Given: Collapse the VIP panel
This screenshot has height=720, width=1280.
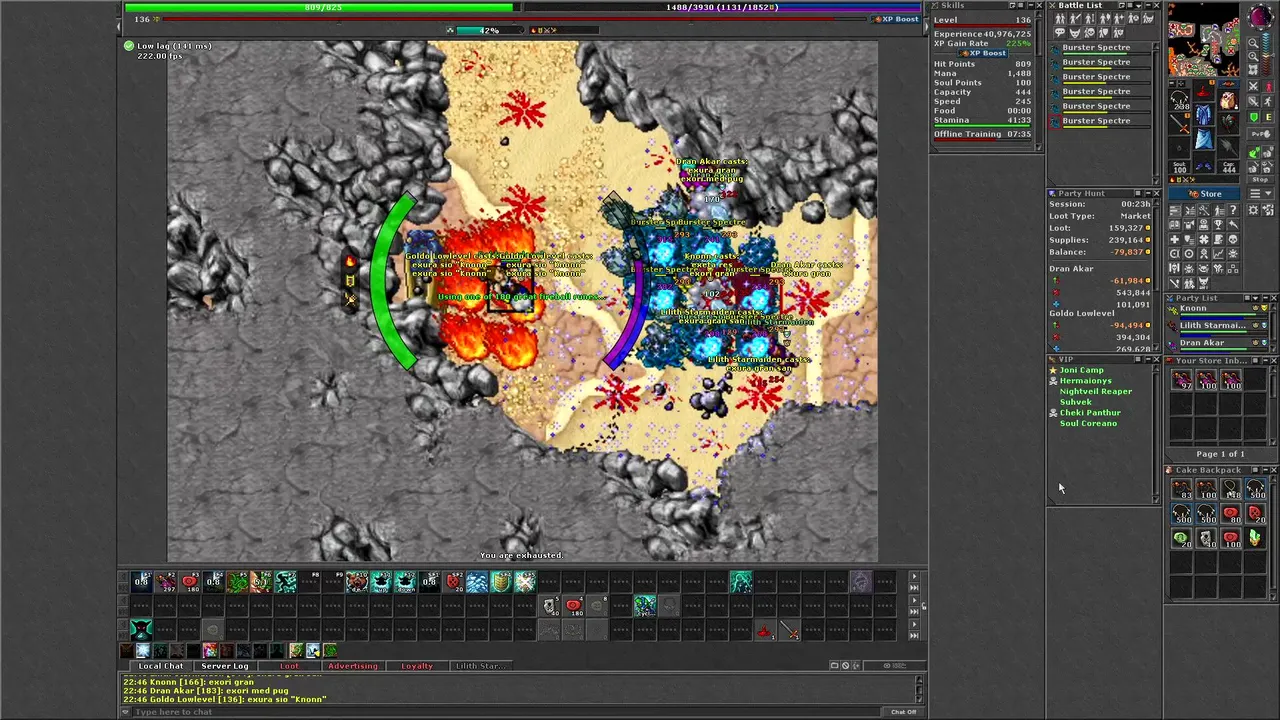Looking at the screenshot, I should pos(1148,359).
